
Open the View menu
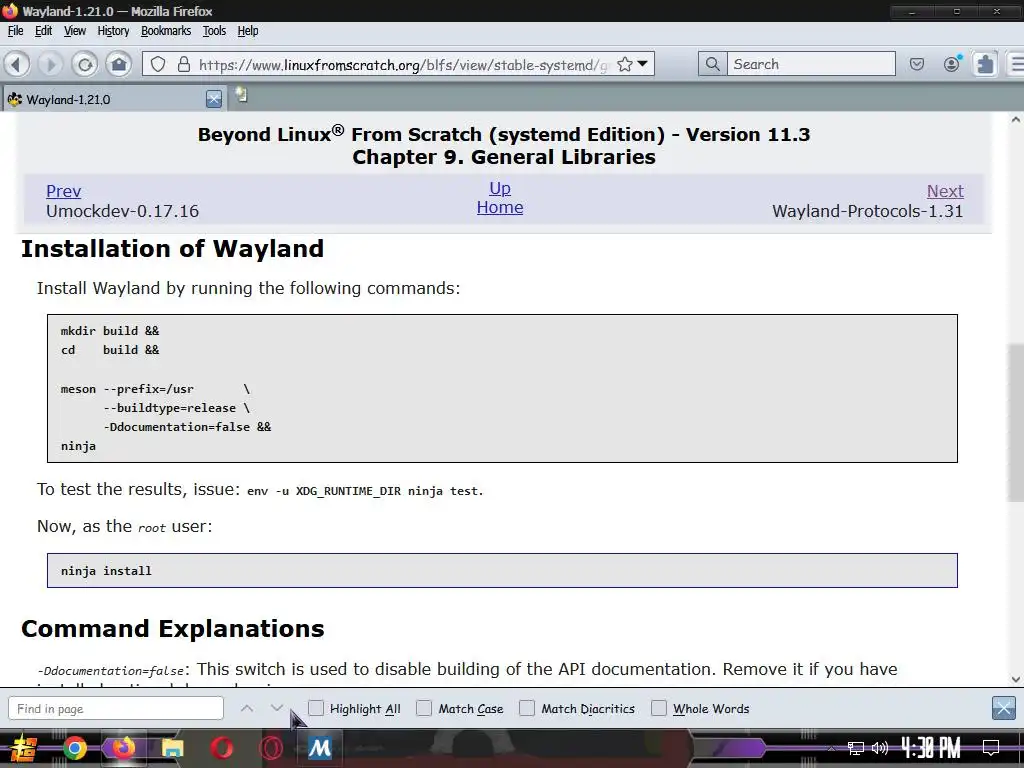(x=74, y=31)
